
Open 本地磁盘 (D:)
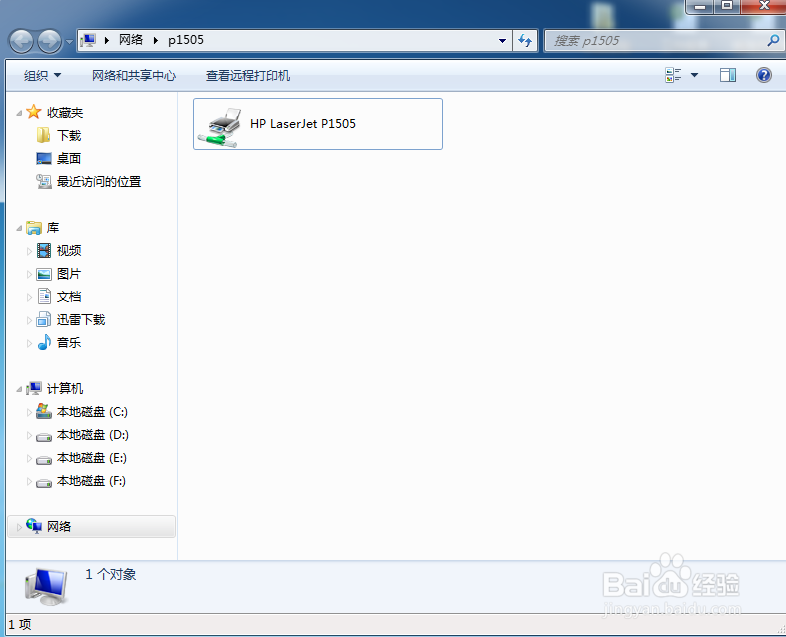(93, 435)
